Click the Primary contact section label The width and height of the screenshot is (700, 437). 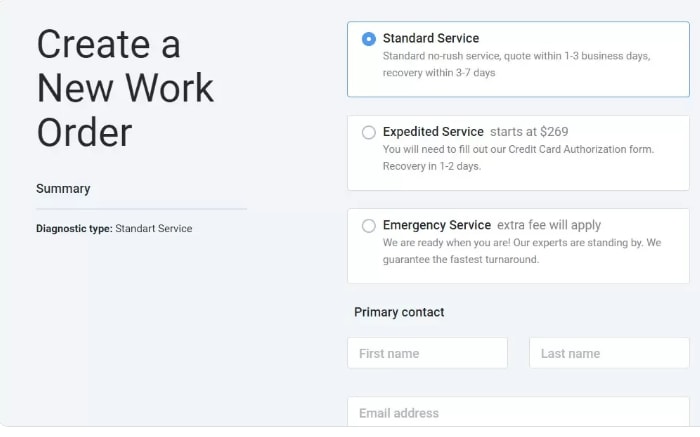point(399,312)
